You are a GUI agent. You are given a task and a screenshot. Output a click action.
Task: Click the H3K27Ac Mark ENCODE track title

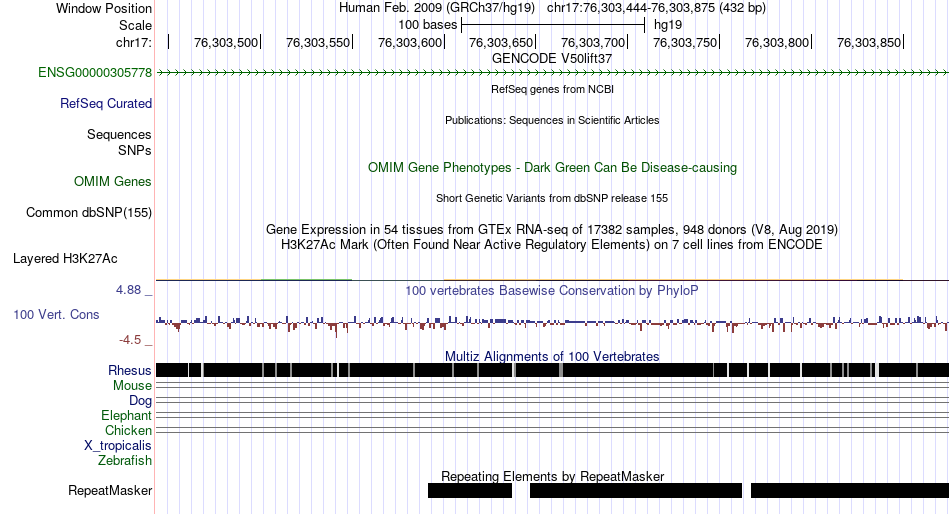click(551, 245)
